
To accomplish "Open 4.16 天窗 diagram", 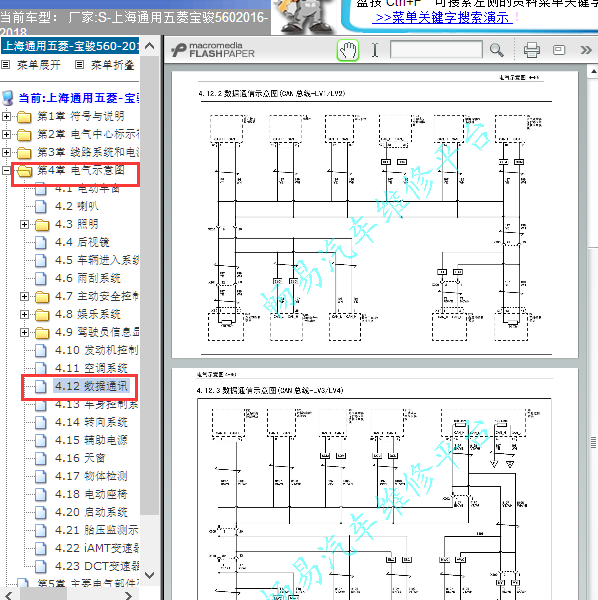I will pyautogui.click(x=80, y=458).
